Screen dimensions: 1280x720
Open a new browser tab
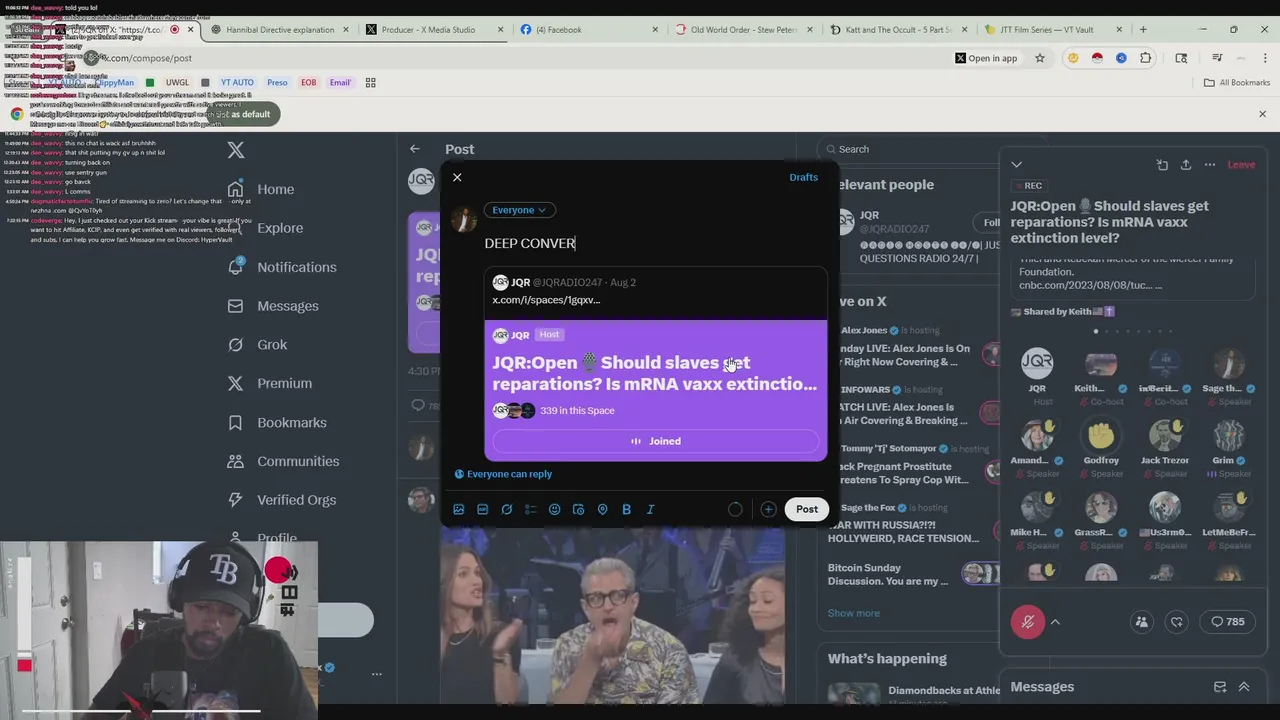click(x=1143, y=30)
